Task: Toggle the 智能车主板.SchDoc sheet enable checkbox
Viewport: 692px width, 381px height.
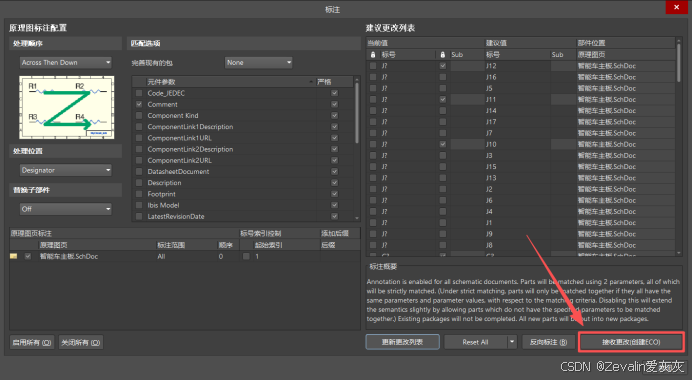Action: tap(28, 256)
